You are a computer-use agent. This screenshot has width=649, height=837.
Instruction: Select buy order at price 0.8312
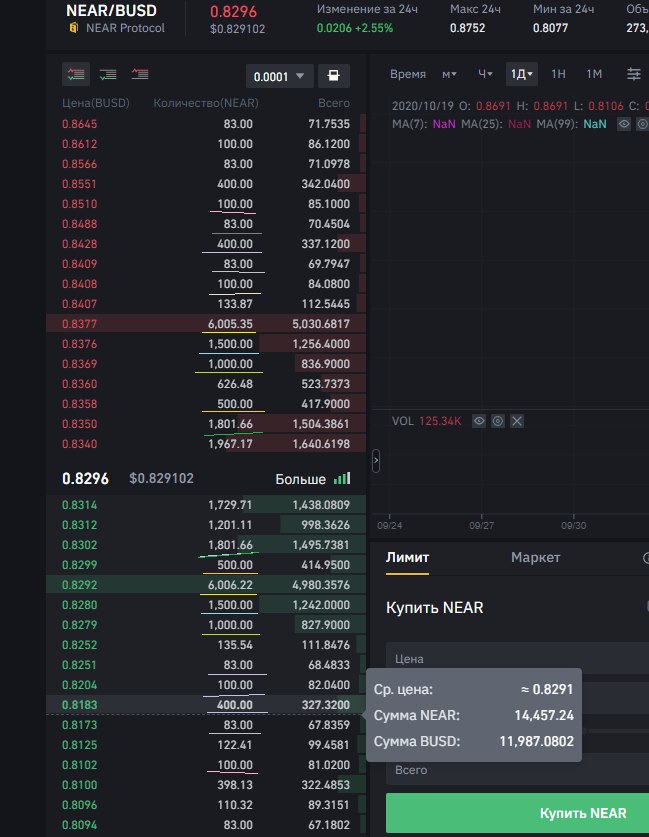(x=206, y=525)
